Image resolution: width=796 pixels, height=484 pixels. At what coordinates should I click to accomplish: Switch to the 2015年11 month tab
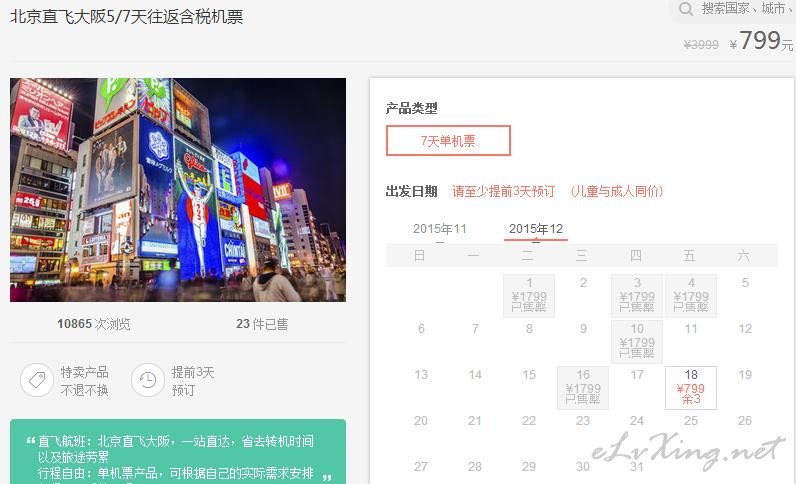[440, 229]
